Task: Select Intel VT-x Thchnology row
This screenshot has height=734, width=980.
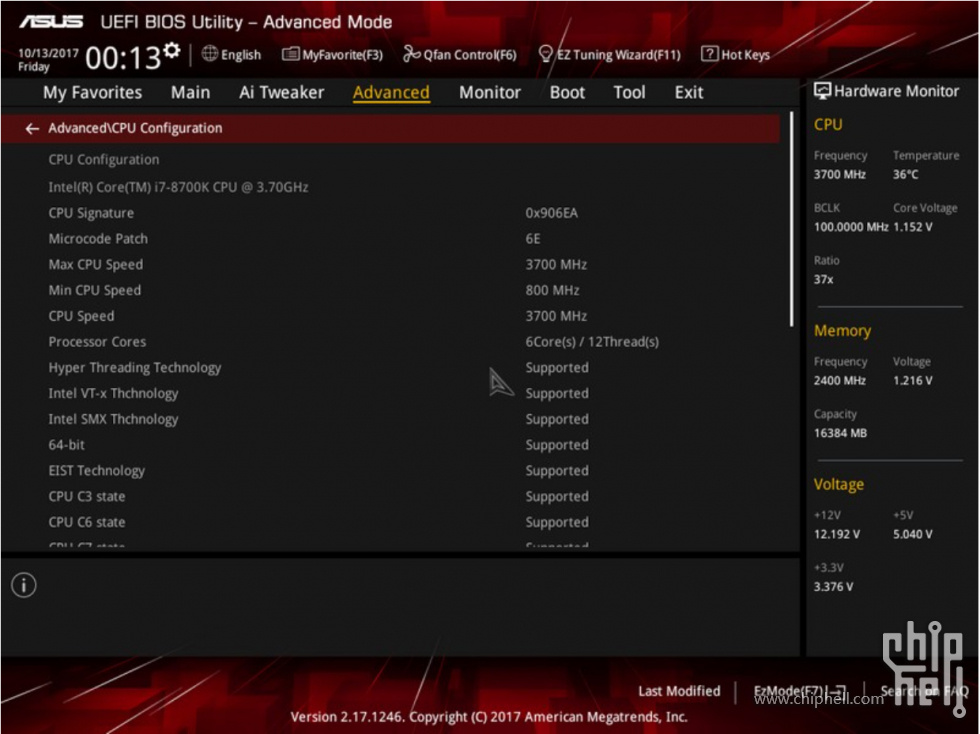Action: point(390,393)
